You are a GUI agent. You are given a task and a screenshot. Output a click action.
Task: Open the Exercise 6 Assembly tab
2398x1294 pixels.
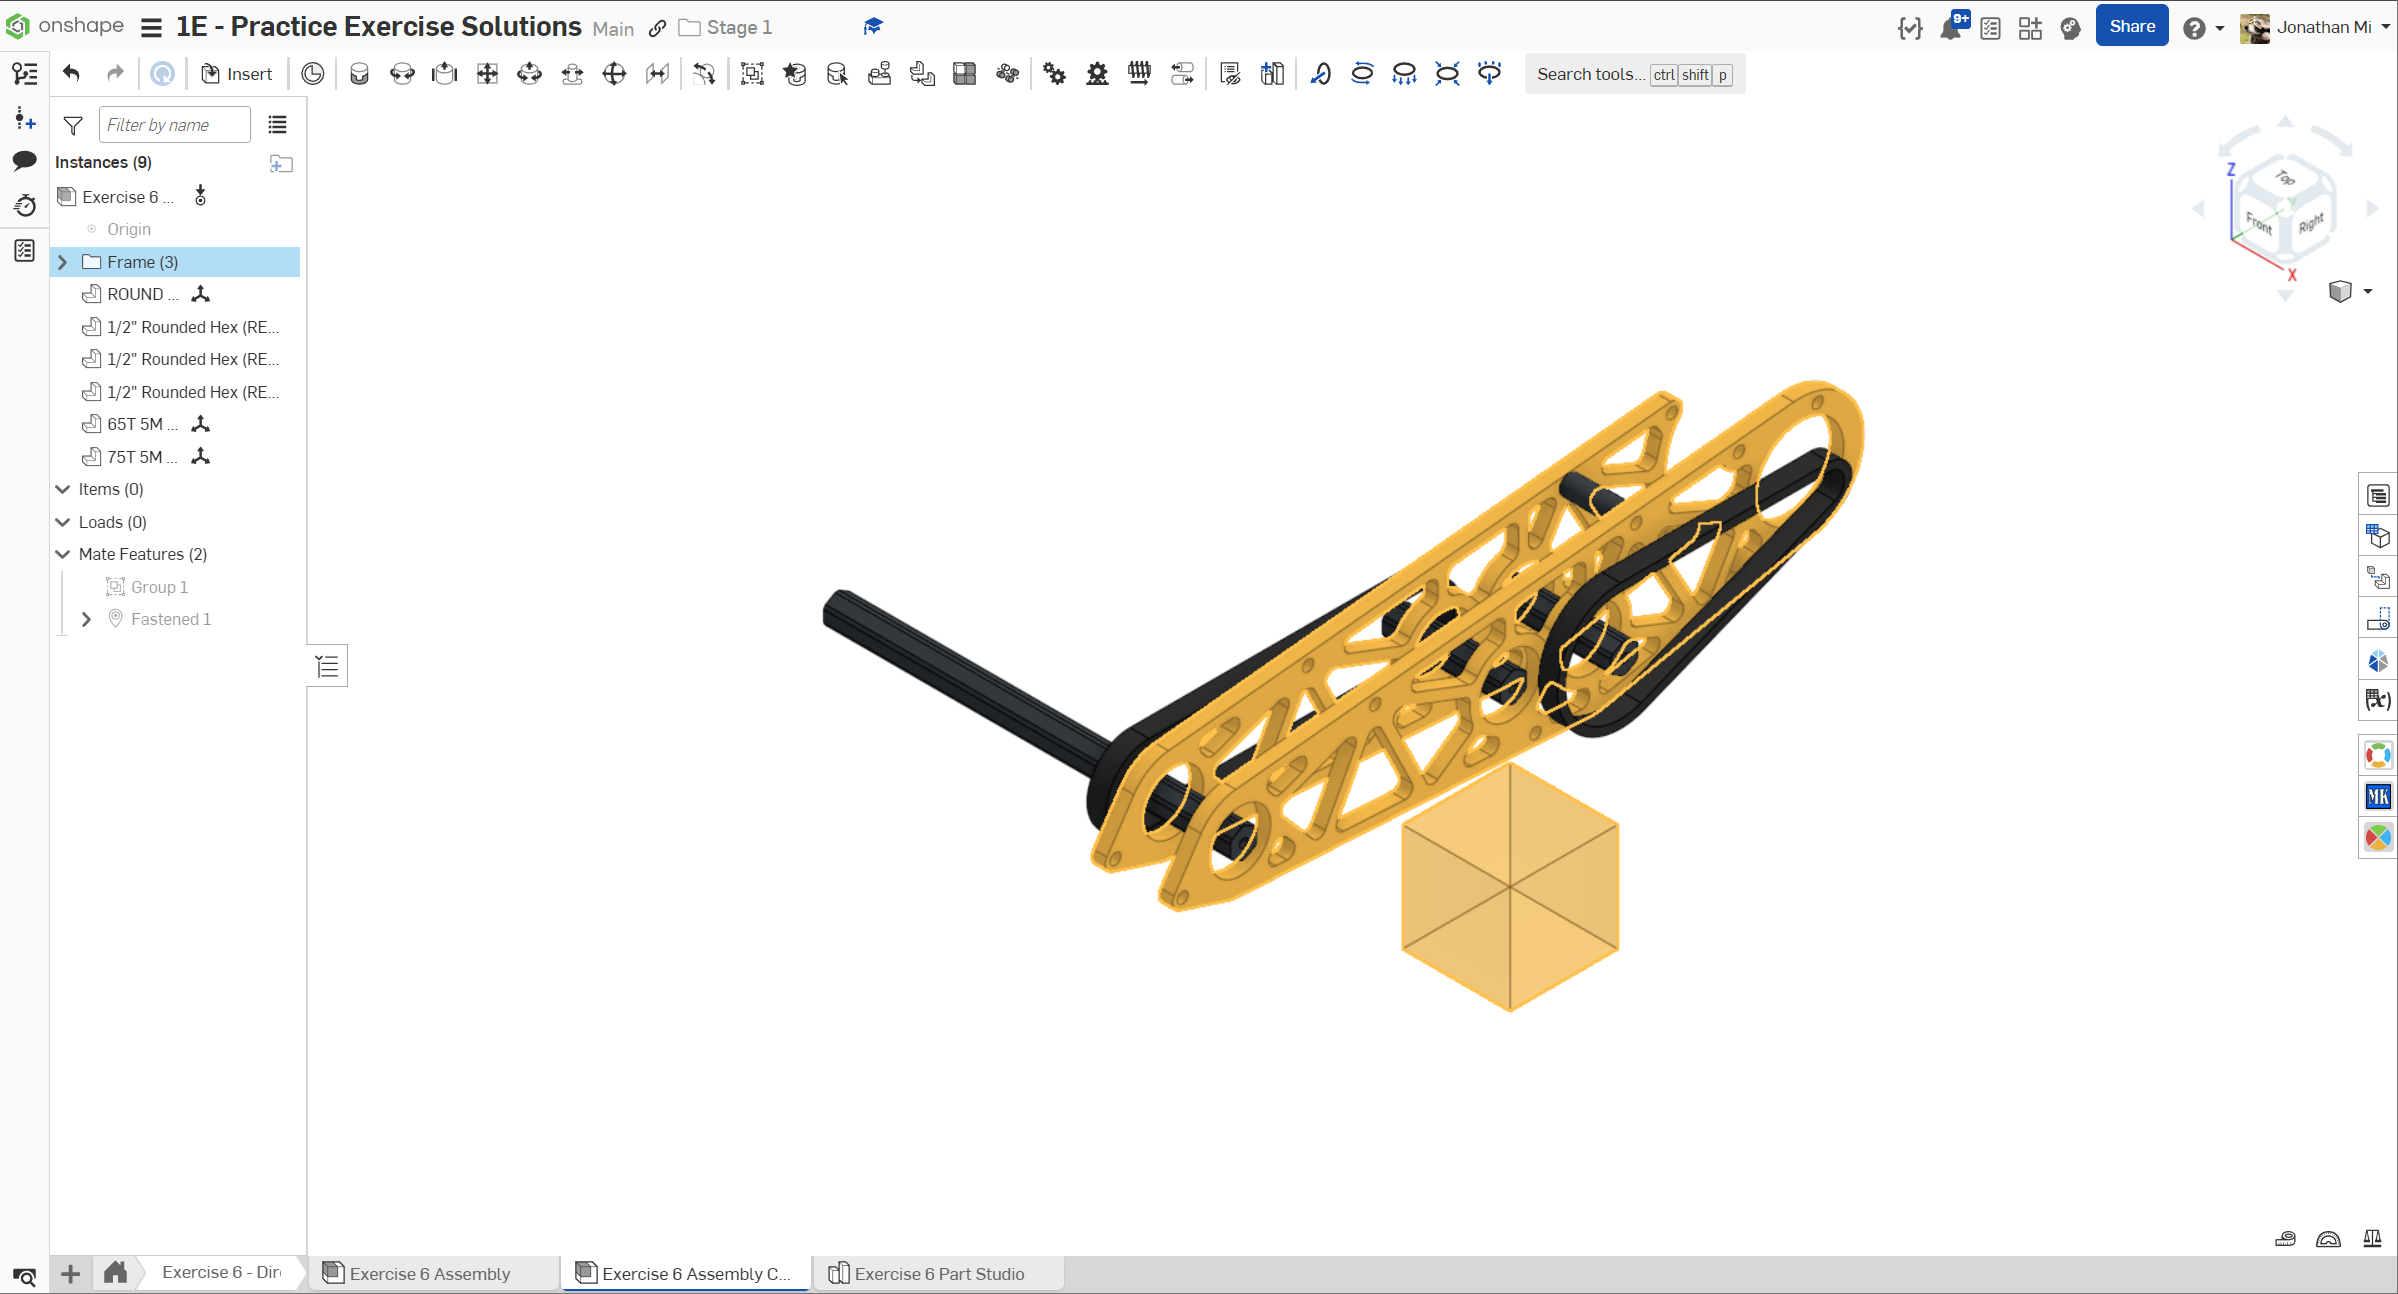pyautogui.click(x=430, y=1273)
